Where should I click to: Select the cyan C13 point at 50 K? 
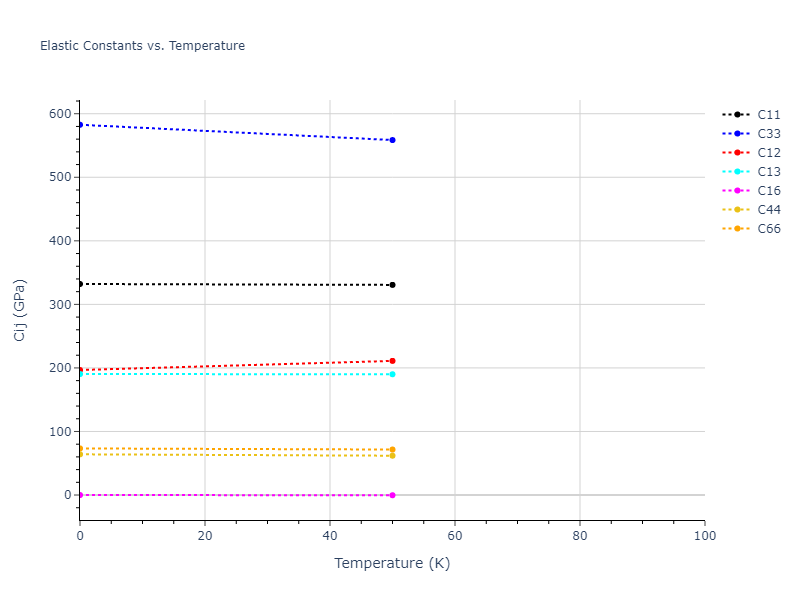pos(392,374)
